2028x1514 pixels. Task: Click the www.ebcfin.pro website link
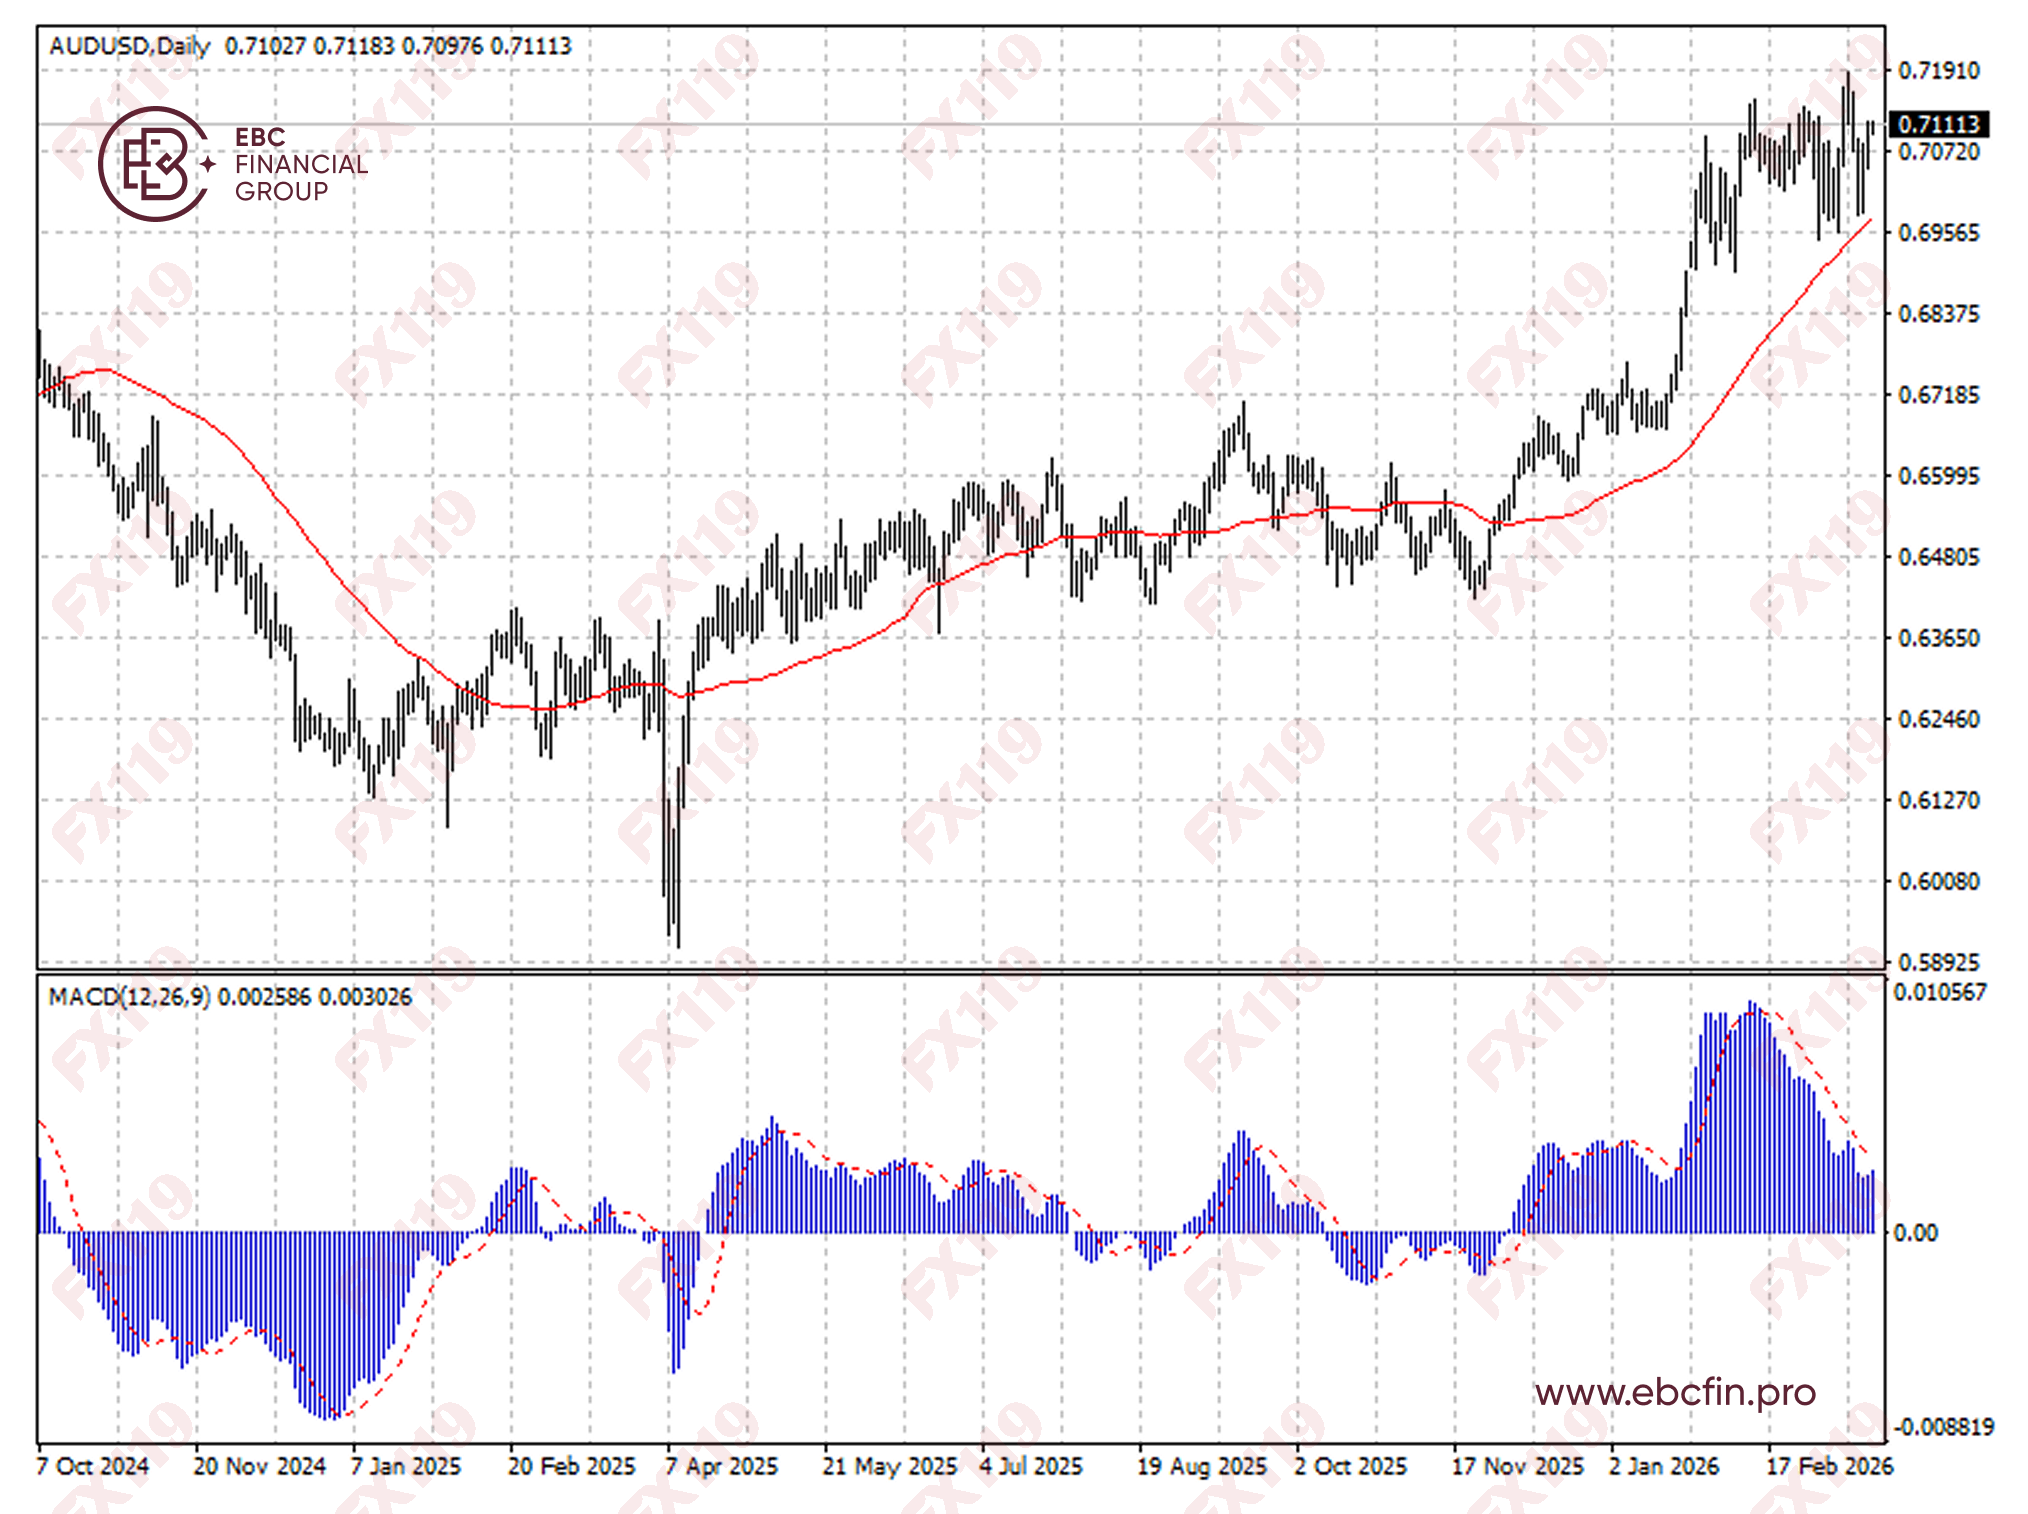[x=1675, y=1392]
